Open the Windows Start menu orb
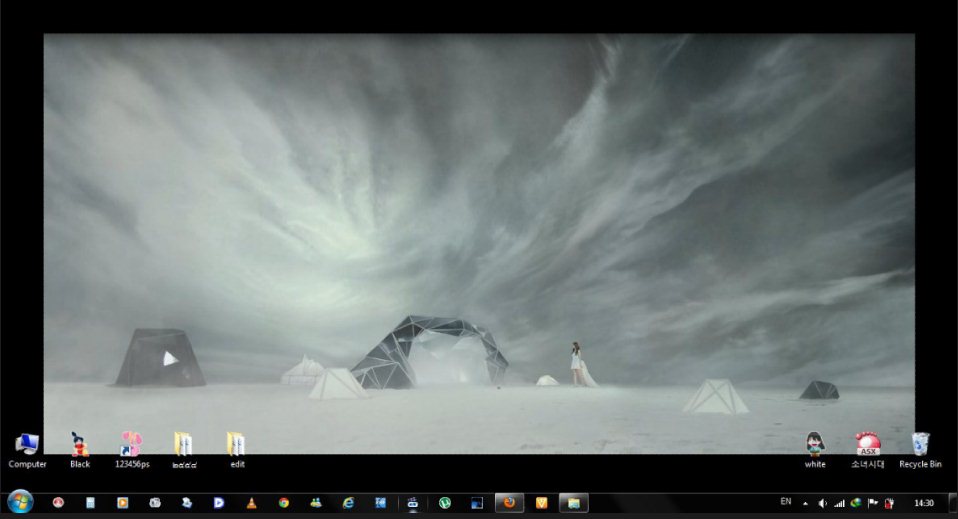Screen dimensions: 958x519 click(x=20, y=502)
